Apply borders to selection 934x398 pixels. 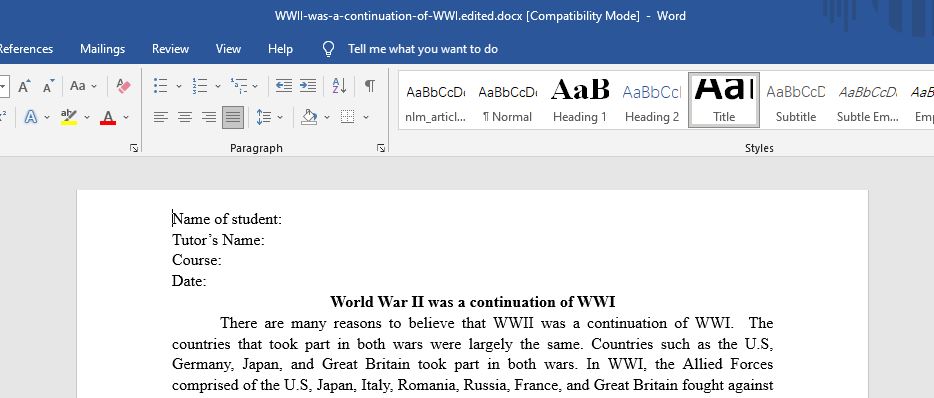[x=347, y=117]
